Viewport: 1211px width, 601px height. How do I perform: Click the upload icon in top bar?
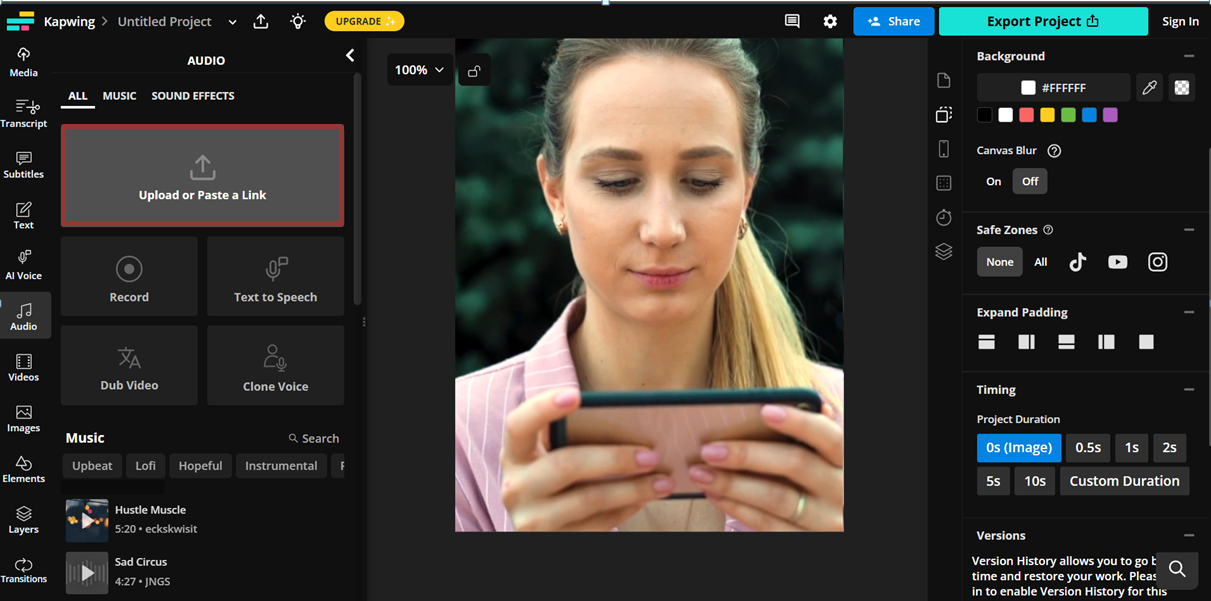point(261,21)
